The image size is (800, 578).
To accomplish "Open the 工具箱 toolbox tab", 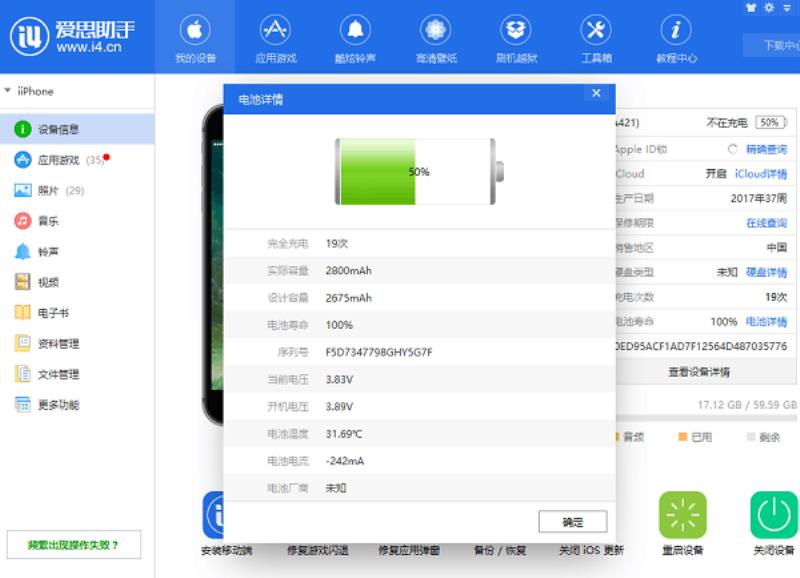I will click(x=596, y=38).
